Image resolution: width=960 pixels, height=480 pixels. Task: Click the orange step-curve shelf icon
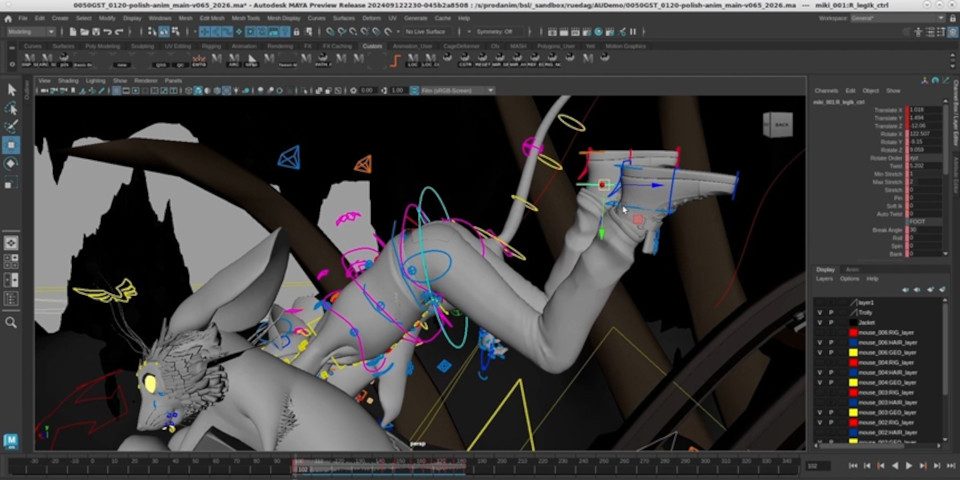click(394, 61)
